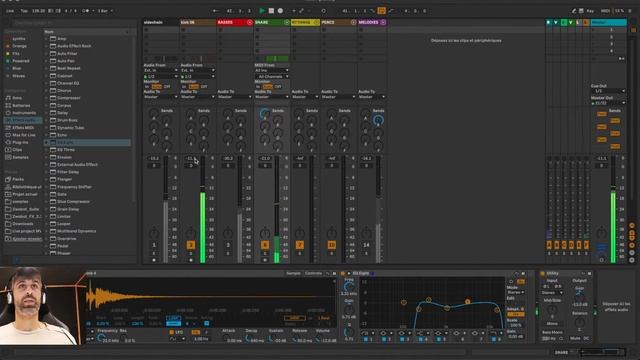Toggle EQ Eight filter band 8
The height and width of the screenshot is (360, 640).
(x=493, y=339)
